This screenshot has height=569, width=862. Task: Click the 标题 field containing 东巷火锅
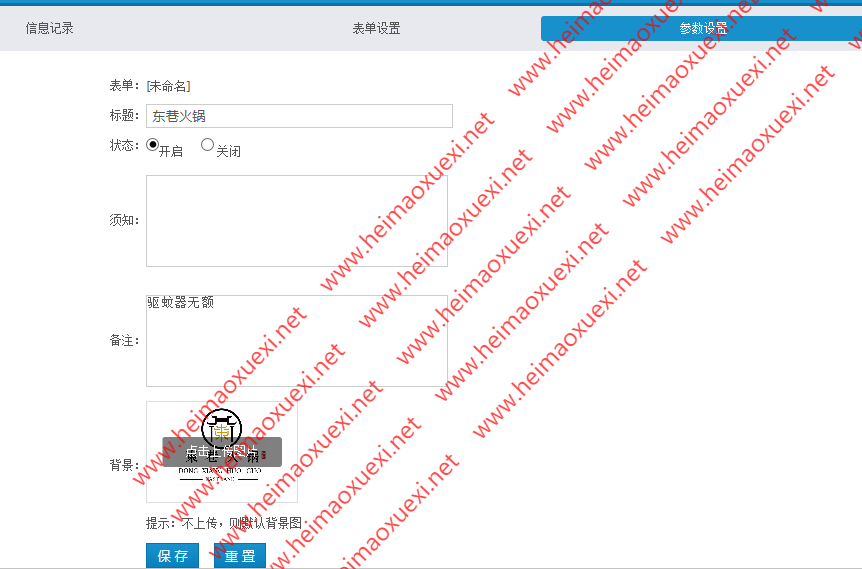point(299,116)
